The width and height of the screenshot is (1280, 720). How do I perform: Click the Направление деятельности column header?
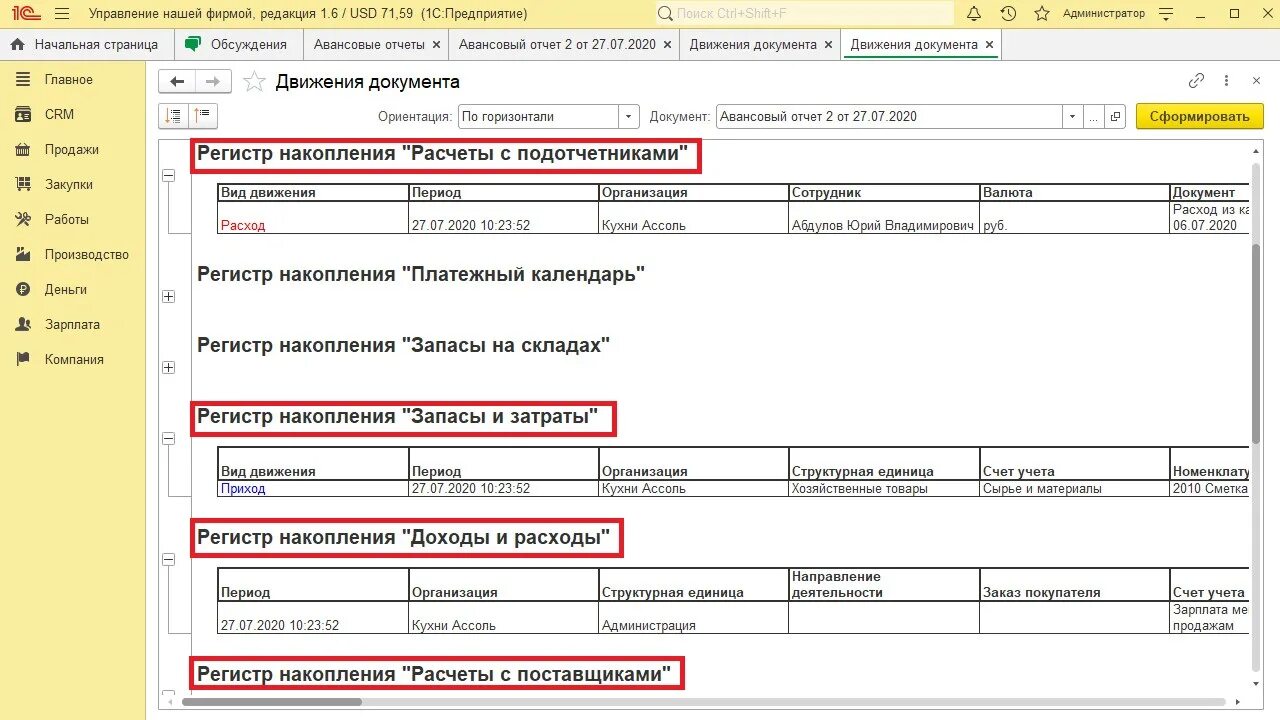click(x=884, y=584)
